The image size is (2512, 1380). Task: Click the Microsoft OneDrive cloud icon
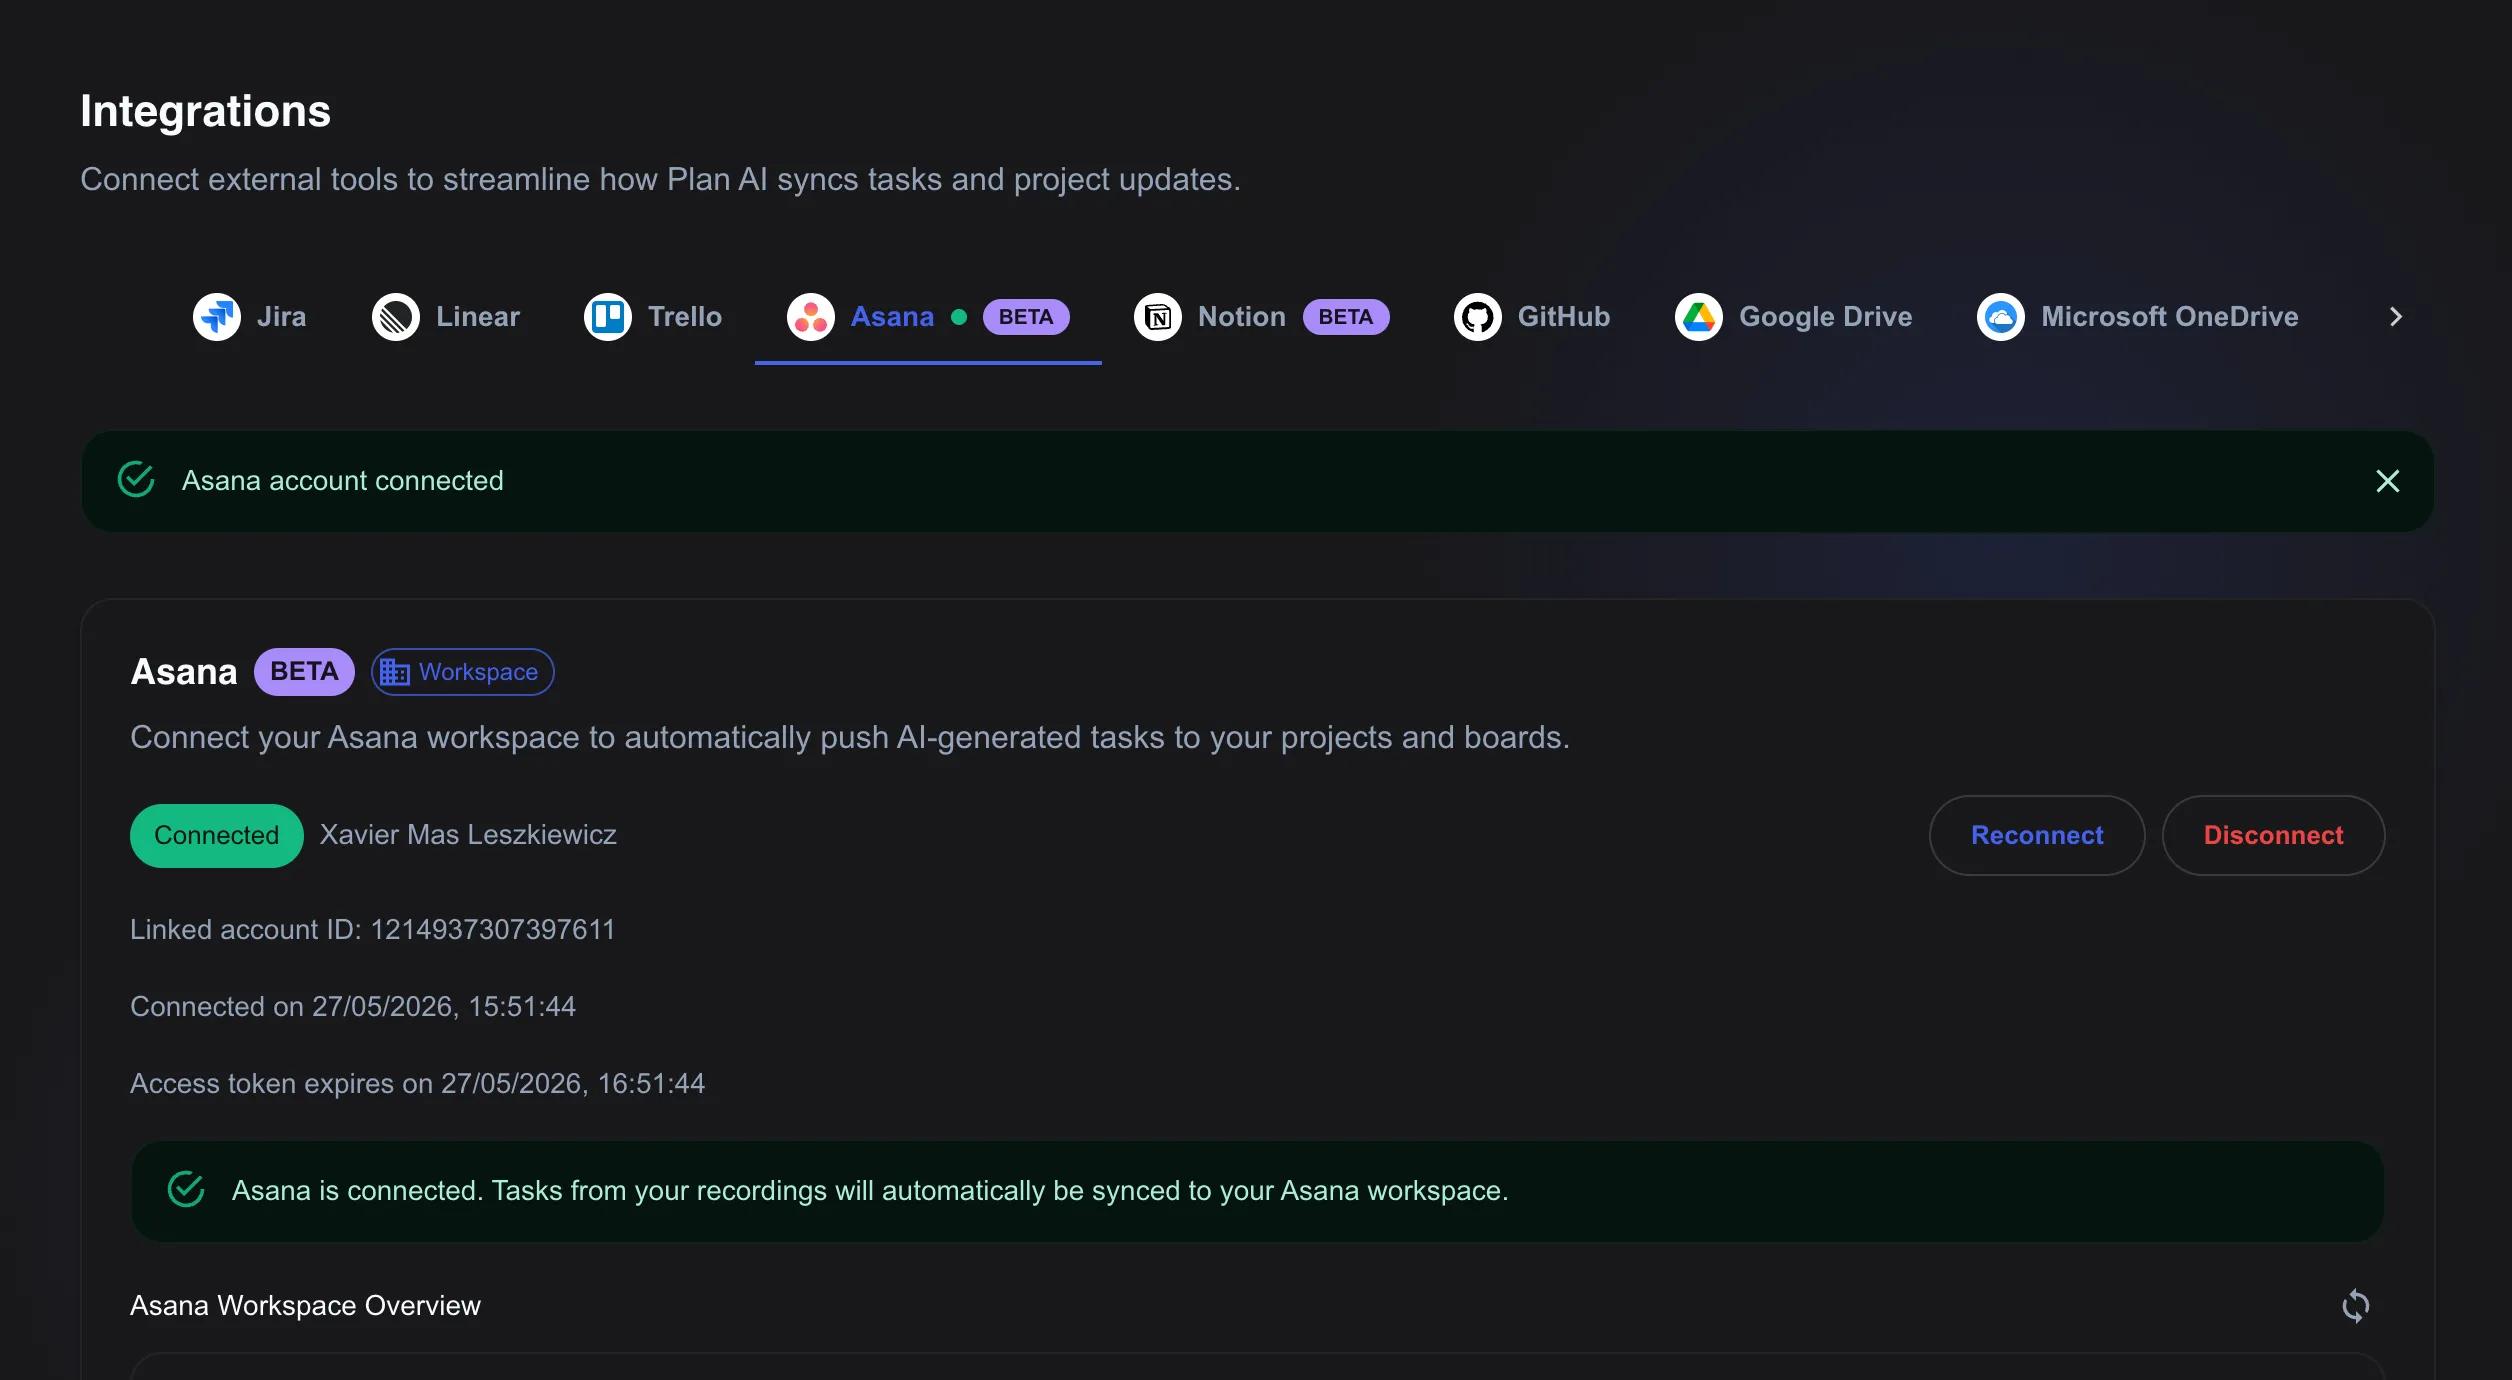[x=2001, y=317]
